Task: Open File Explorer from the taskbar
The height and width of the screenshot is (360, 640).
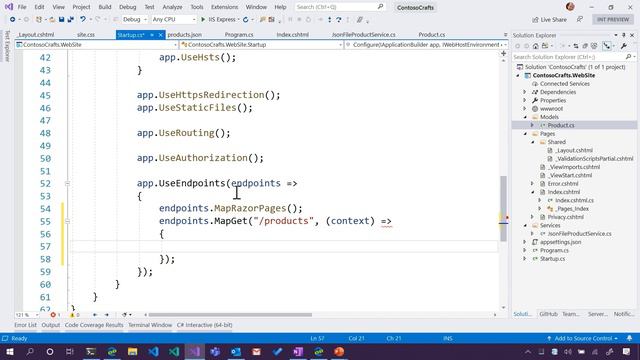Action: 132,351
